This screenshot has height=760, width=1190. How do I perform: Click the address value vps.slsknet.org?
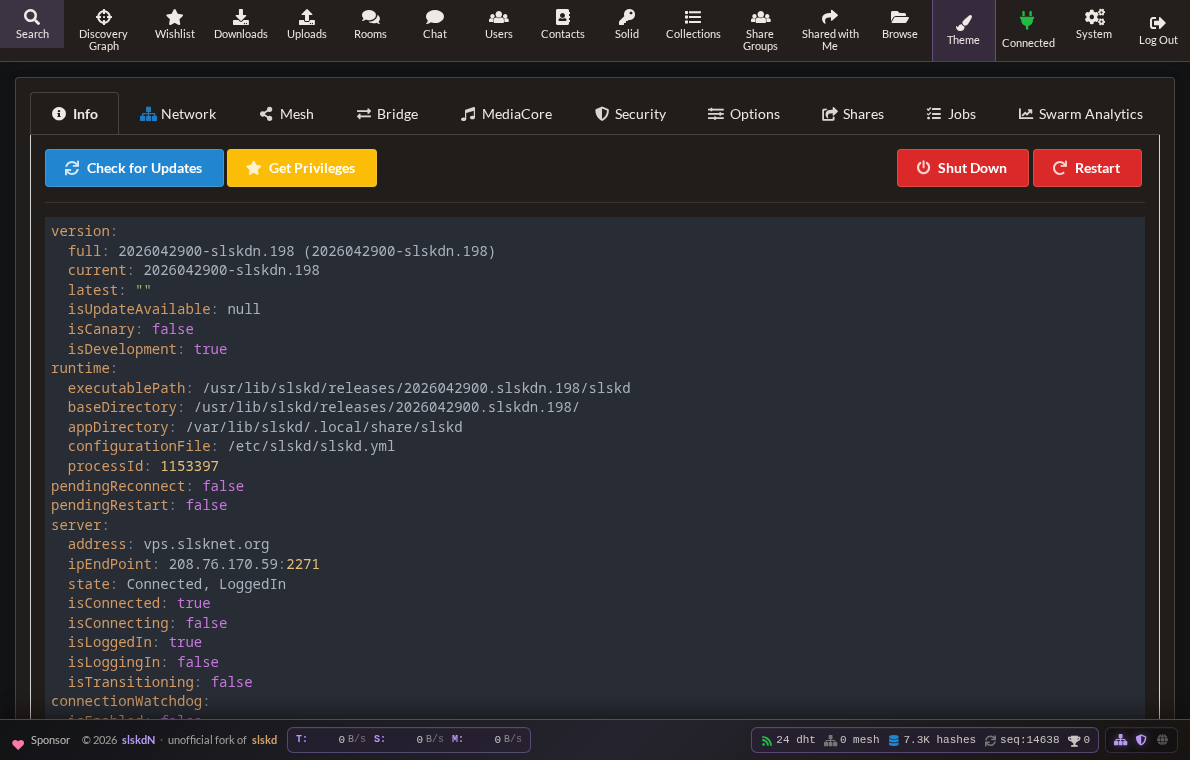point(206,544)
